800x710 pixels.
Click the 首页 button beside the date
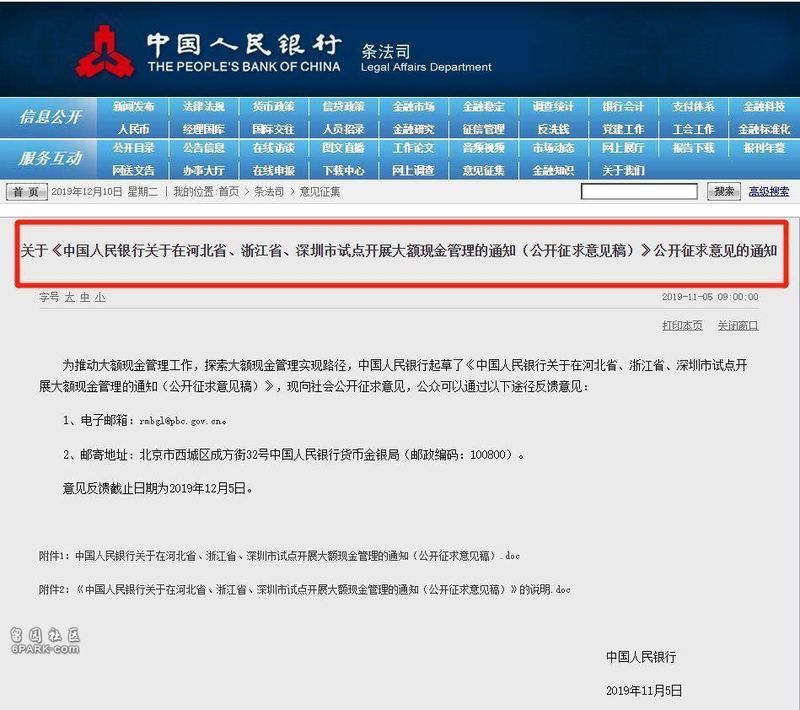click(x=27, y=192)
